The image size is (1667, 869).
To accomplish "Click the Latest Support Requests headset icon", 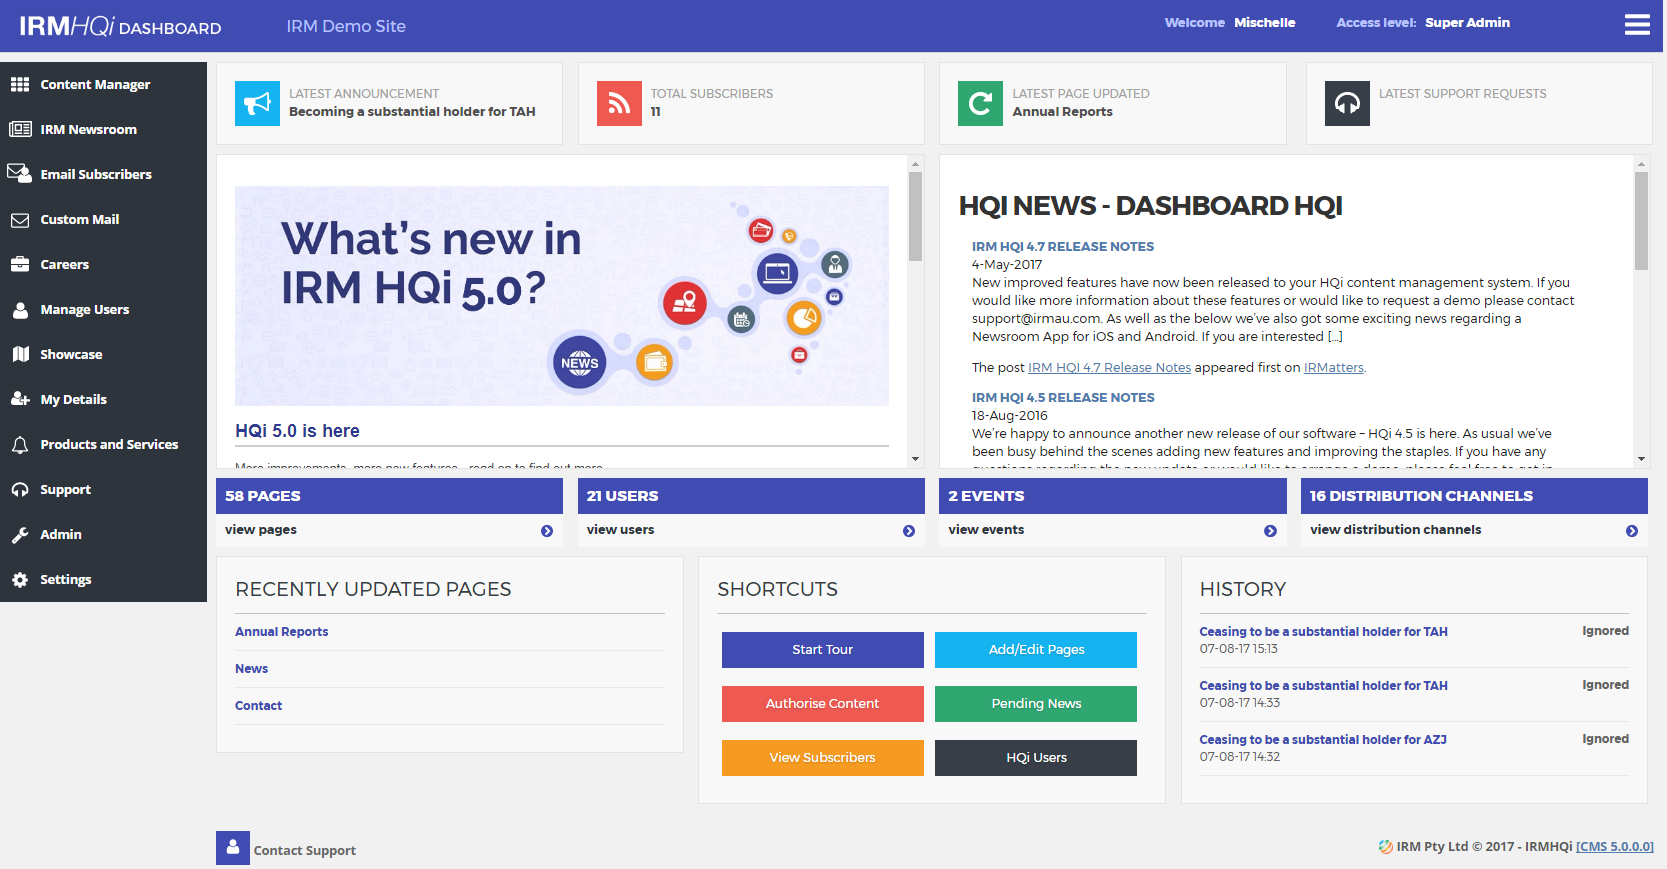I will coord(1347,103).
